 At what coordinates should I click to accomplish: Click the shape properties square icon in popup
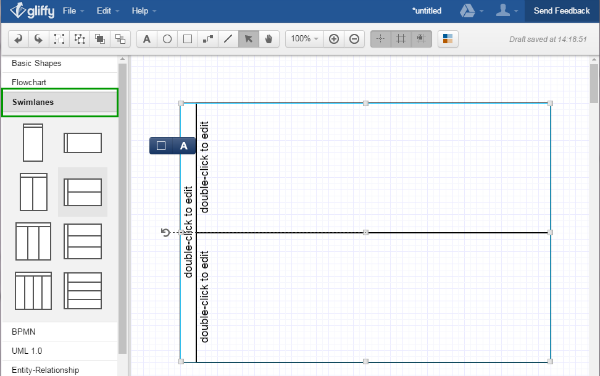click(x=161, y=146)
